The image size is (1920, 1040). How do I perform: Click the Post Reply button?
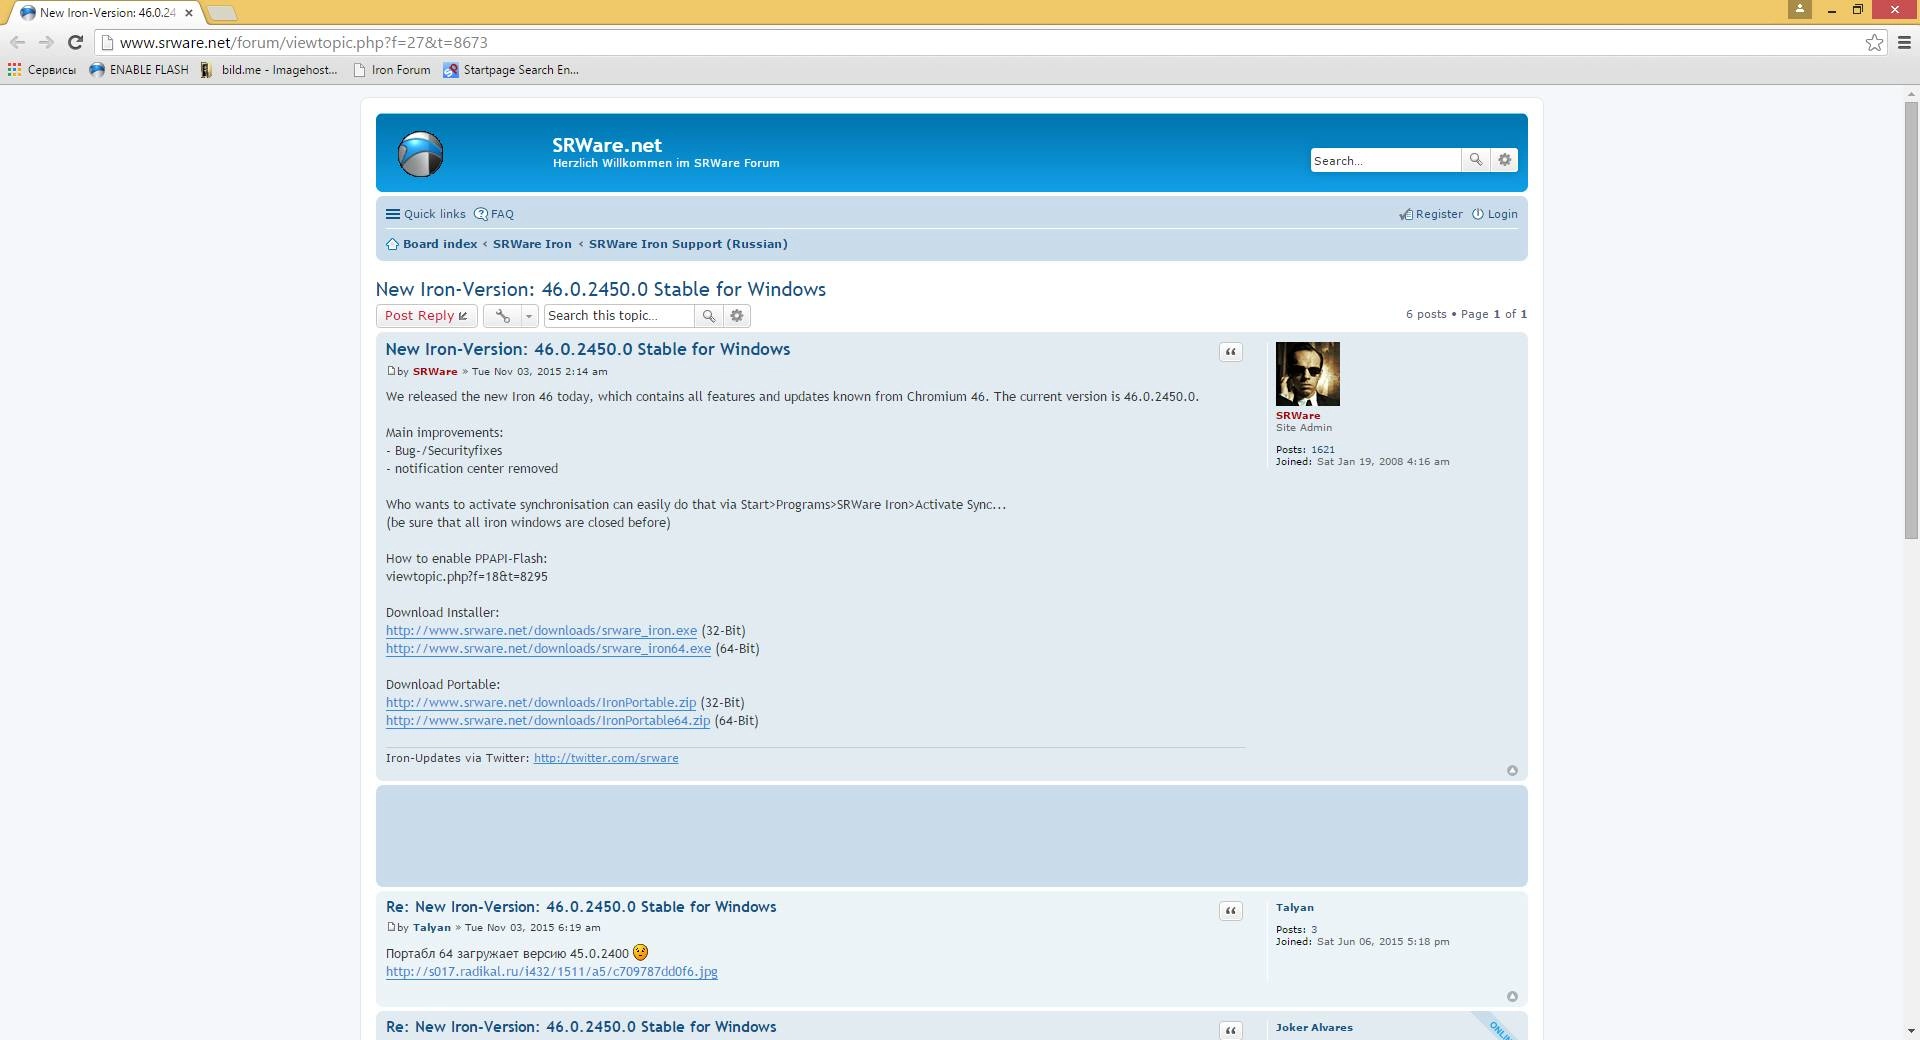click(x=427, y=316)
